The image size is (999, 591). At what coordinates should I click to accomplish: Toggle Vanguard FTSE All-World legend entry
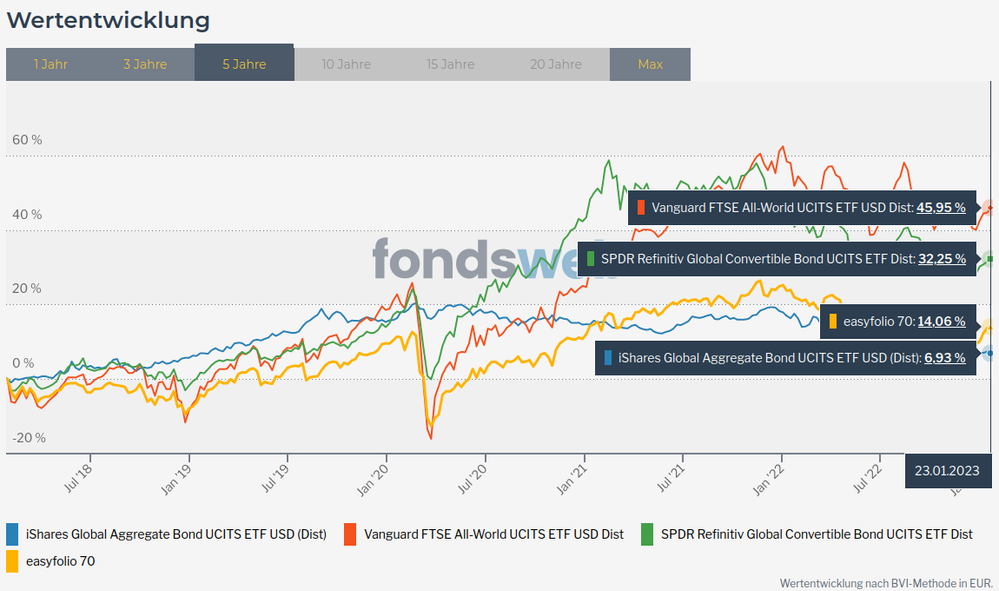click(x=494, y=534)
